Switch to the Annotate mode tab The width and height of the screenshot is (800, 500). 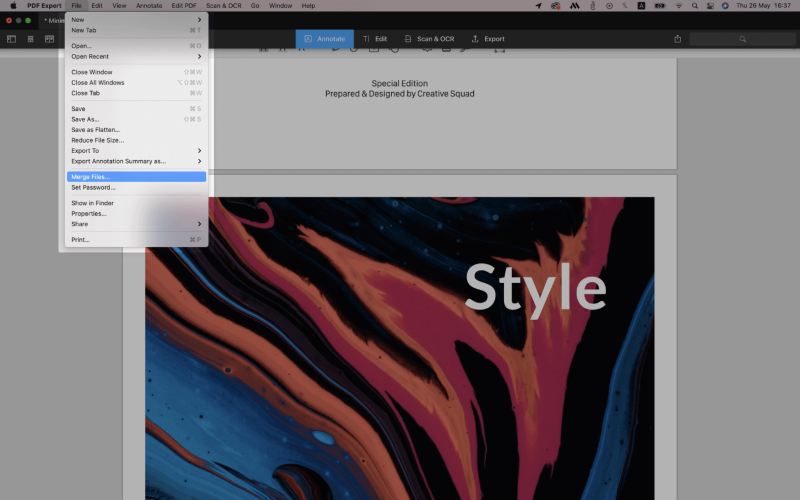point(324,39)
